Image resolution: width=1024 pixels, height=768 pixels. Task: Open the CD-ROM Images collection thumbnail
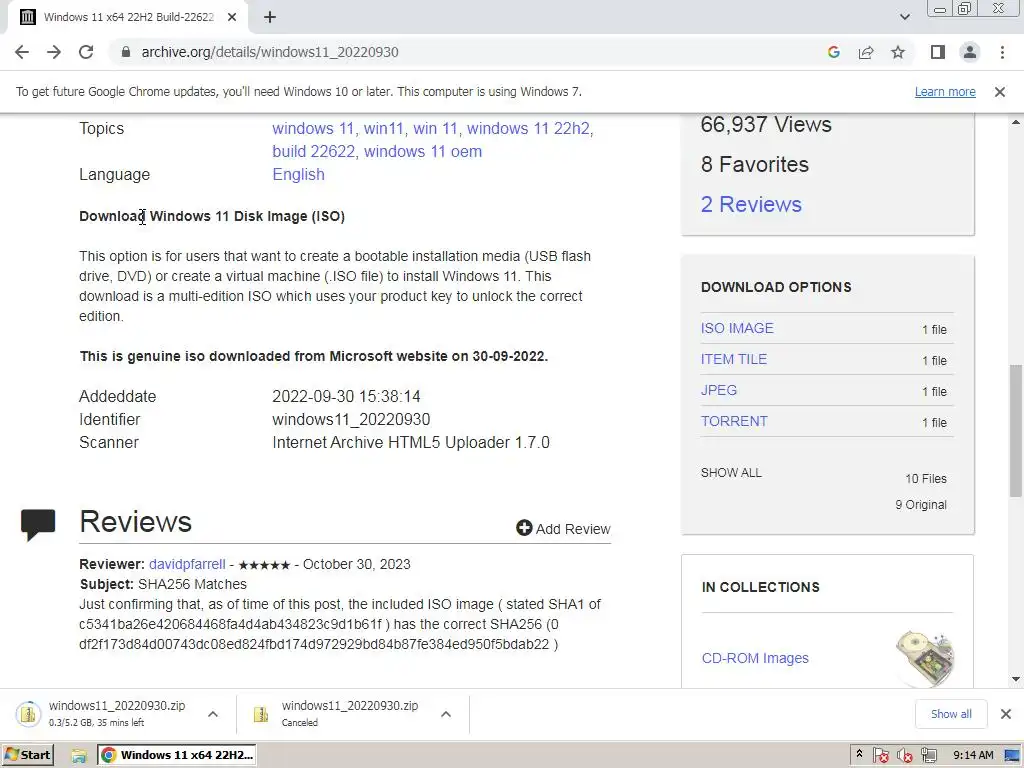pyautogui.click(x=925, y=658)
